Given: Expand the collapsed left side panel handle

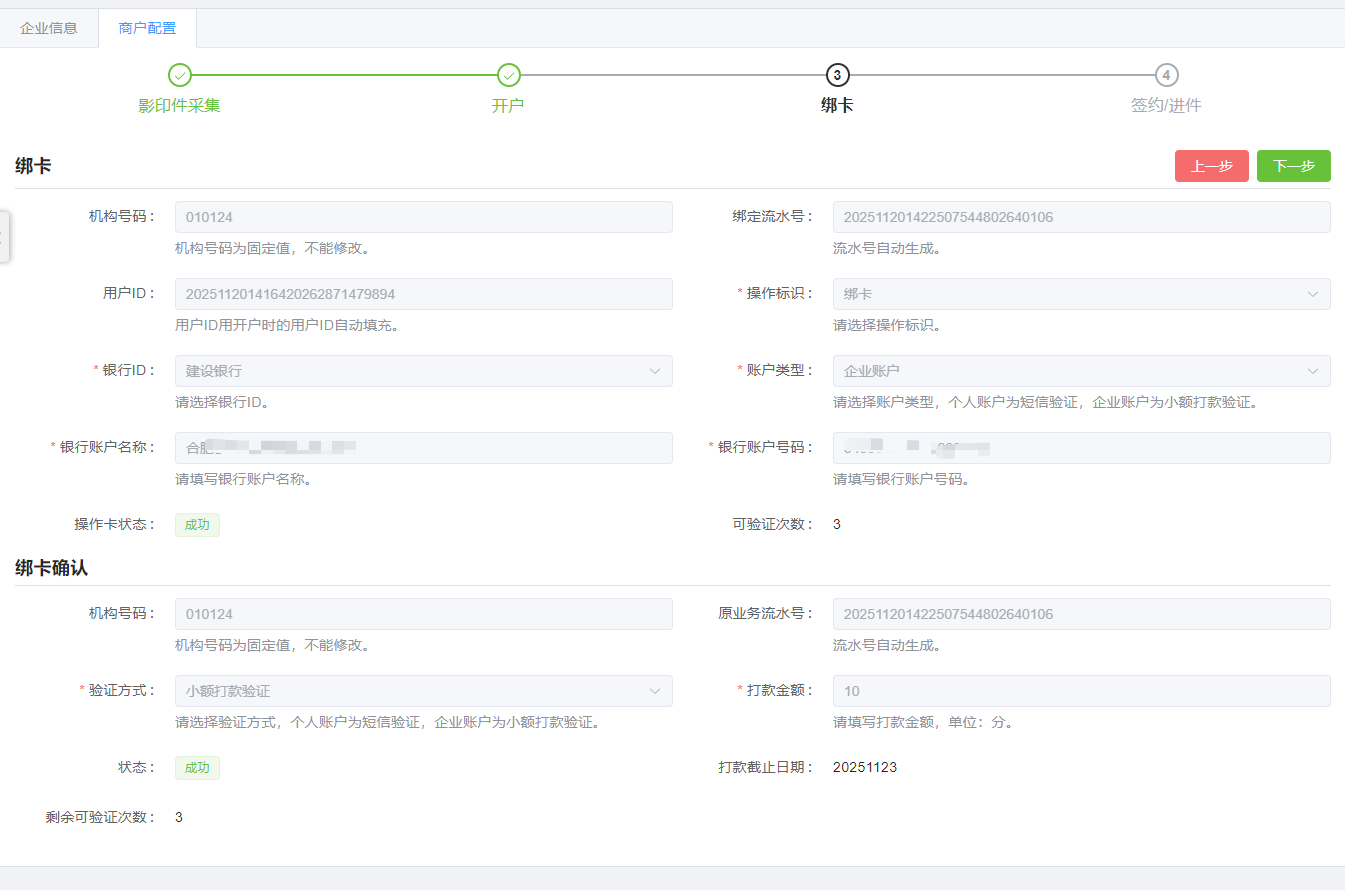Looking at the screenshot, I should pos(4,237).
